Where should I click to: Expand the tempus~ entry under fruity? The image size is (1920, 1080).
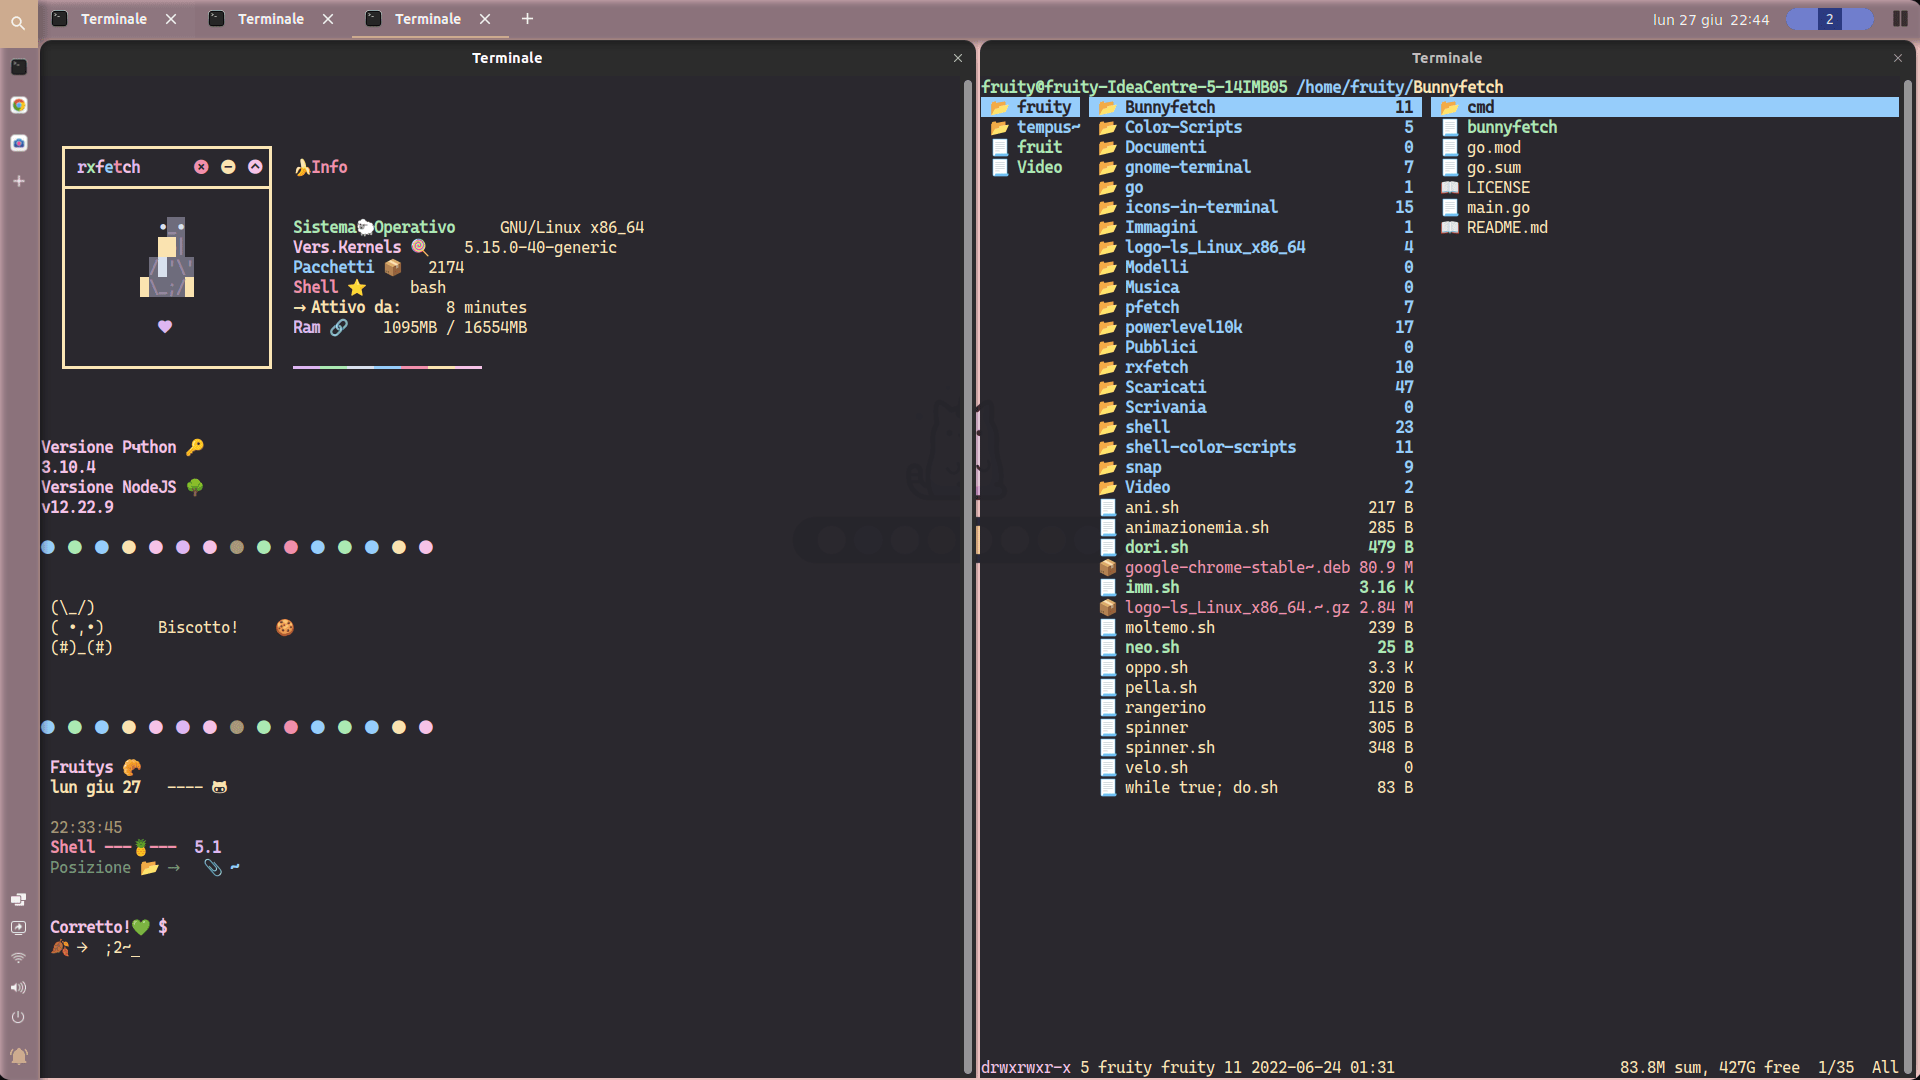1046,127
